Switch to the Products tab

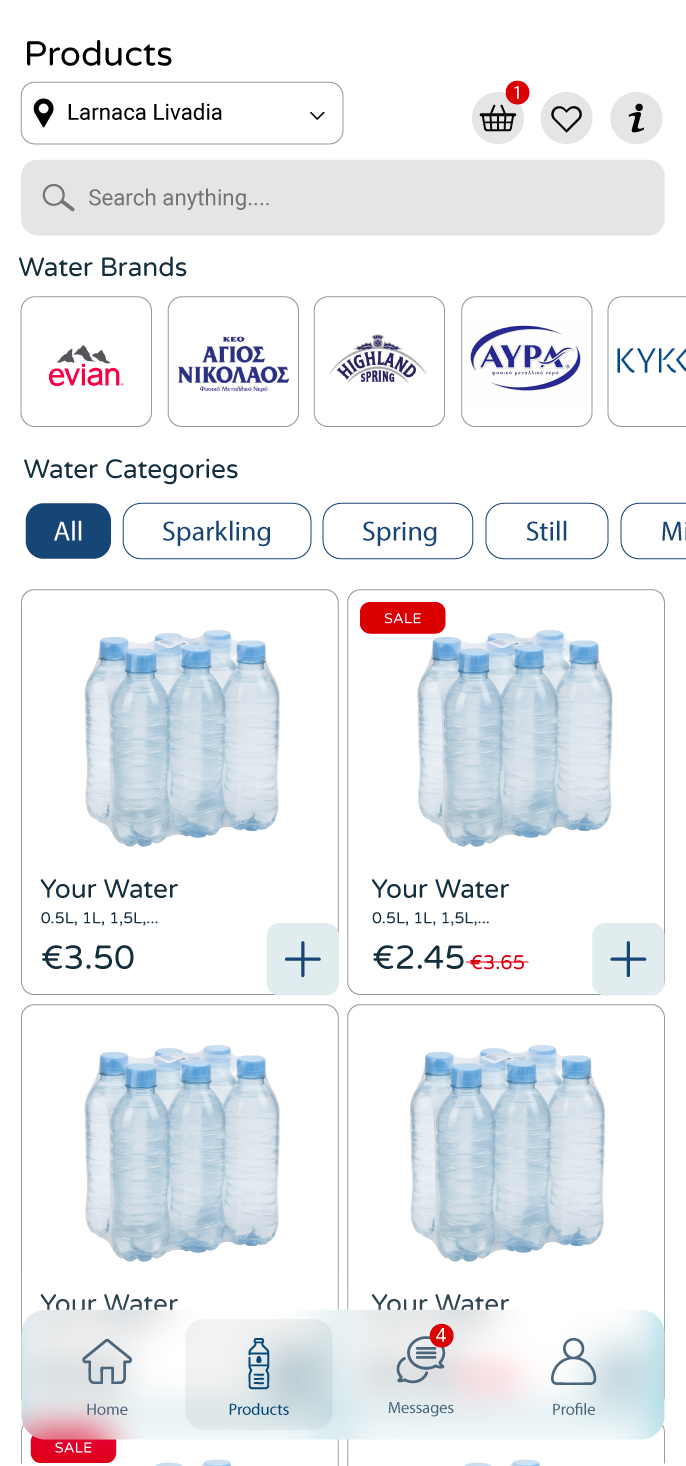coord(259,1376)
